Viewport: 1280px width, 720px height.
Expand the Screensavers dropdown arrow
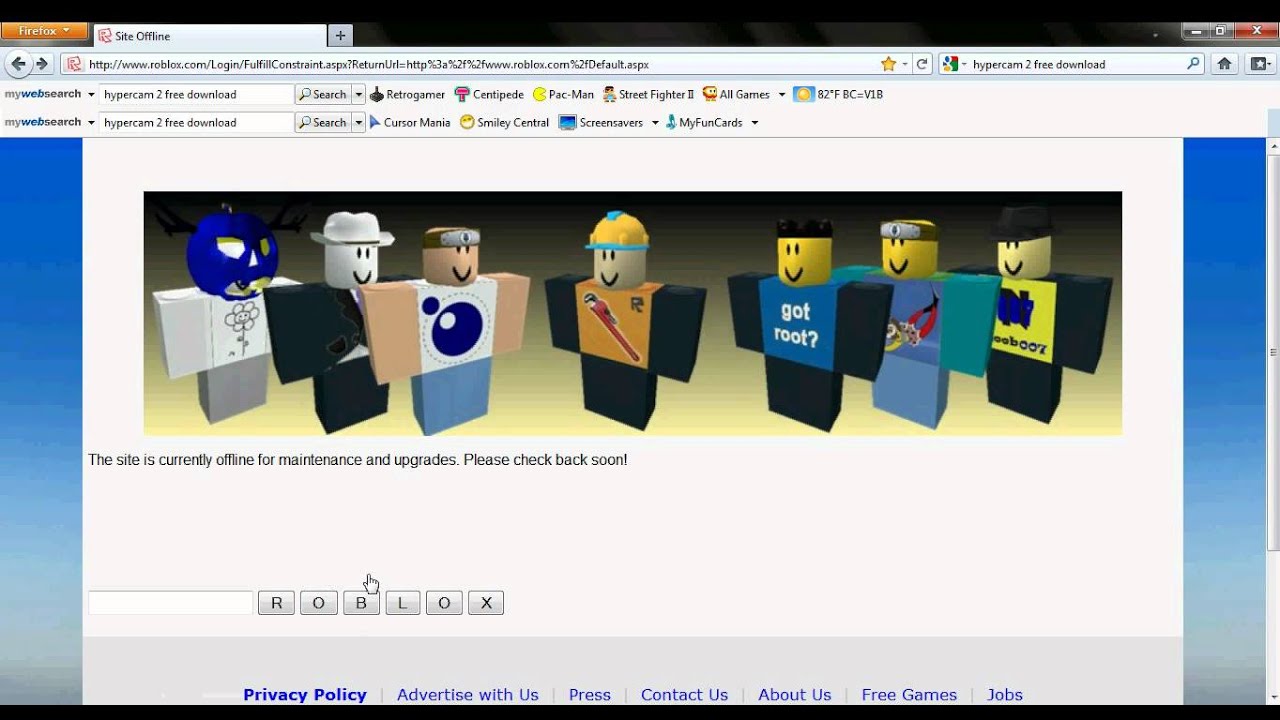pos(655,123)
